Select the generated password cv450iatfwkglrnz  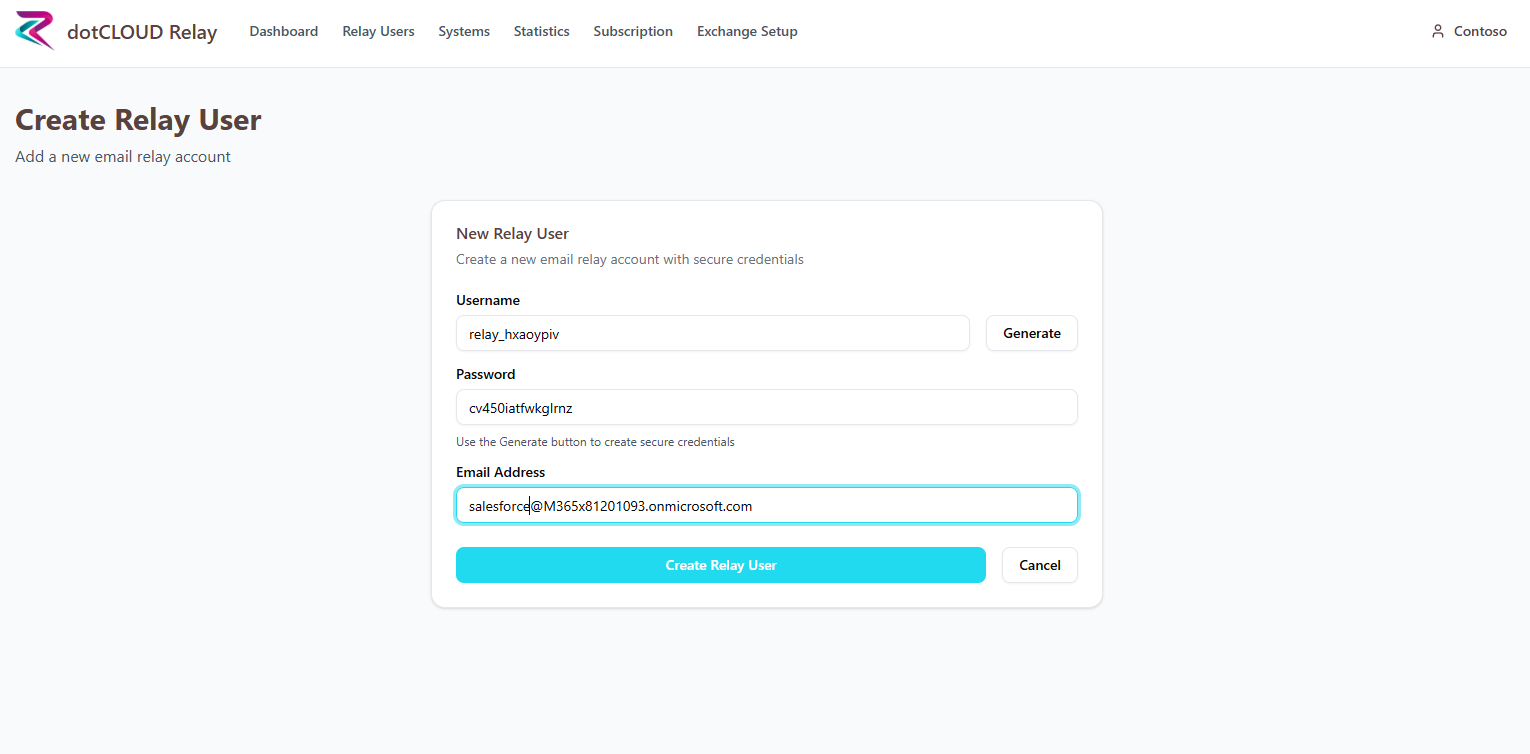coord(520,407)
